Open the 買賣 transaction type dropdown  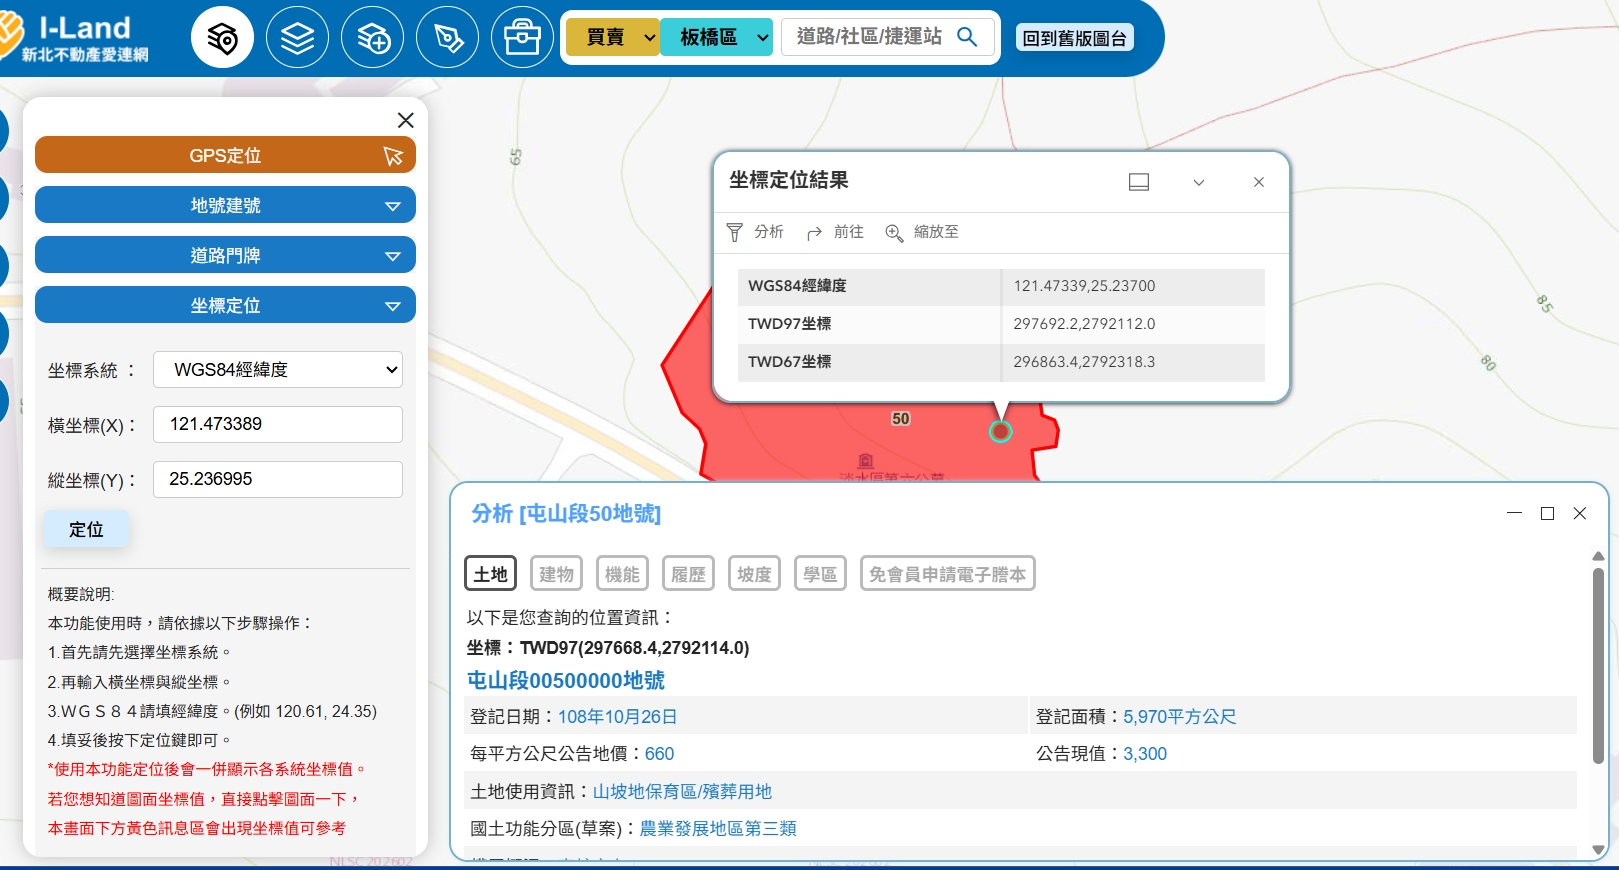tap(613, 37)
